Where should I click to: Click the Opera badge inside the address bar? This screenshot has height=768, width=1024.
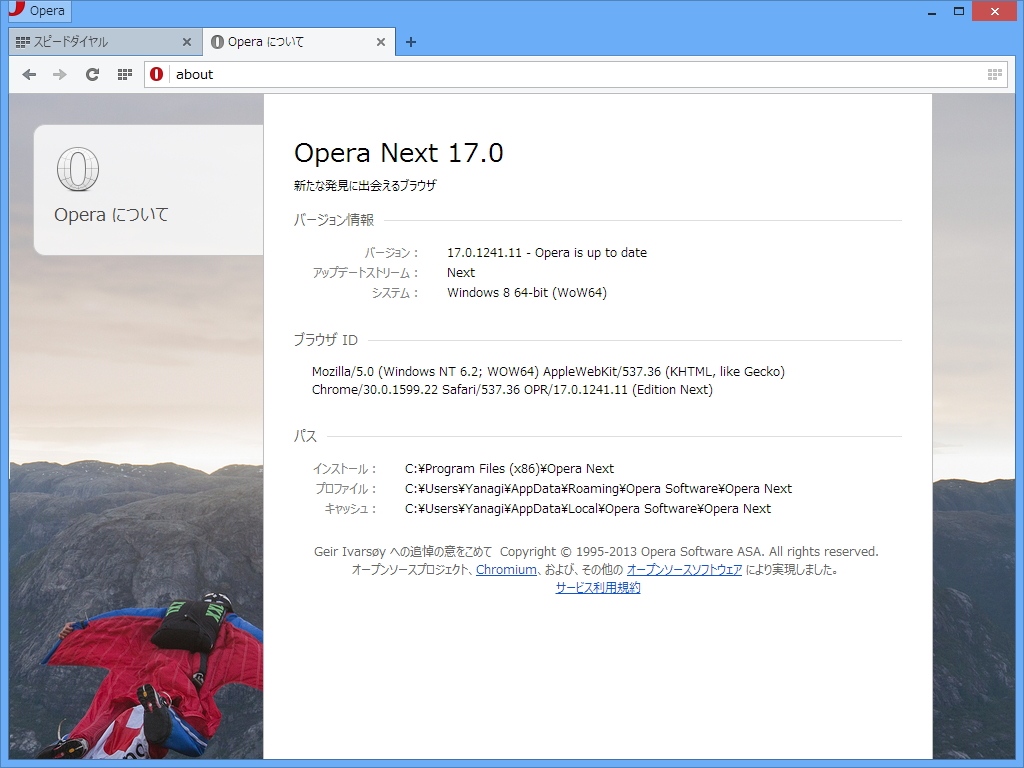tap(157, 74)
